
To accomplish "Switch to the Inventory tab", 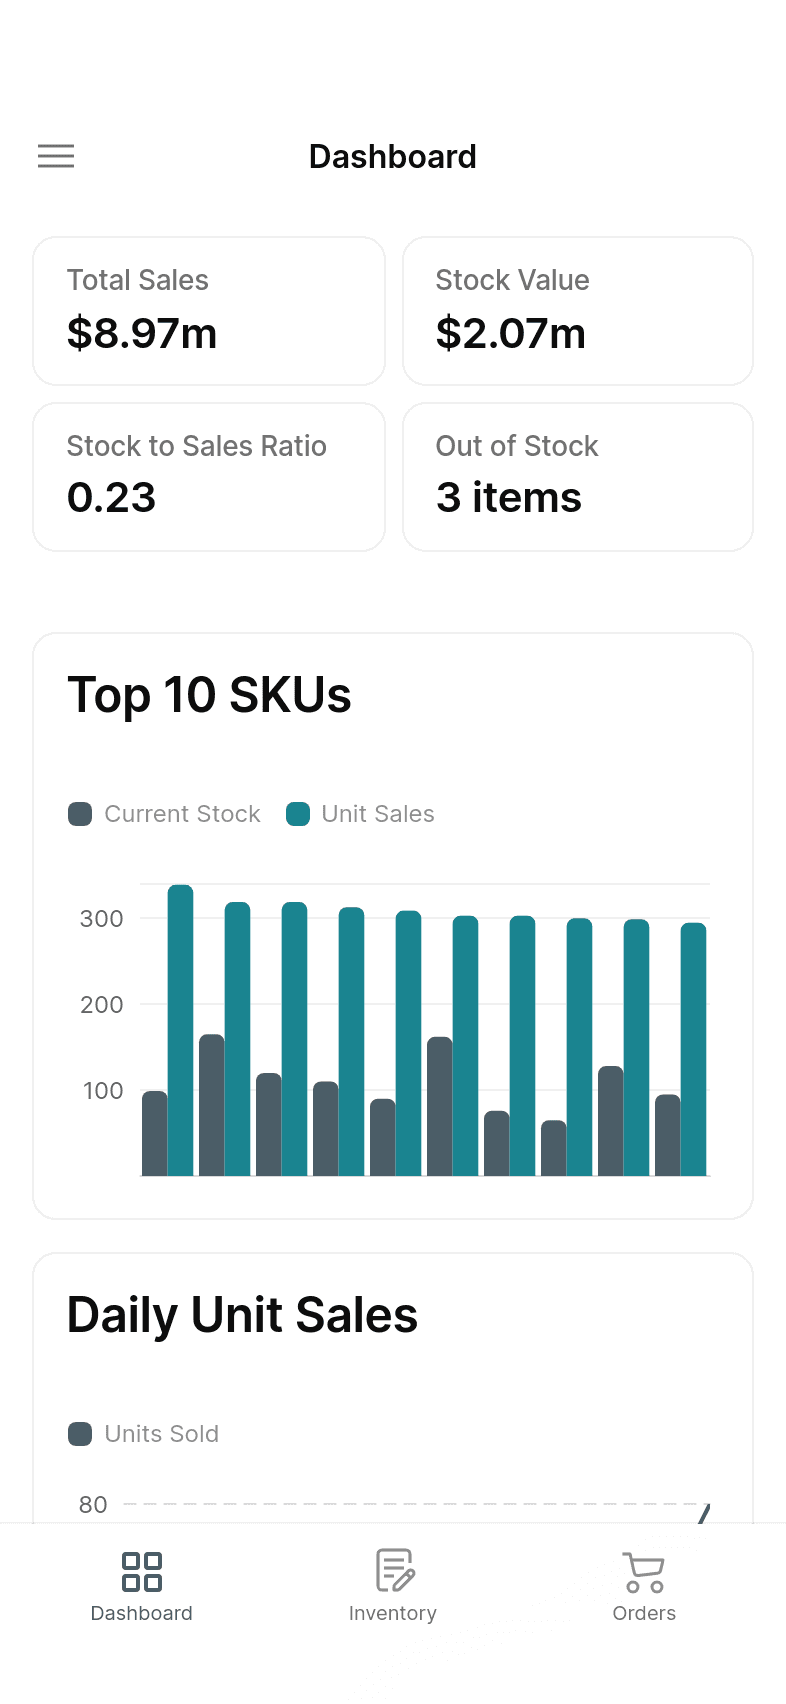I will point(393,1613).
